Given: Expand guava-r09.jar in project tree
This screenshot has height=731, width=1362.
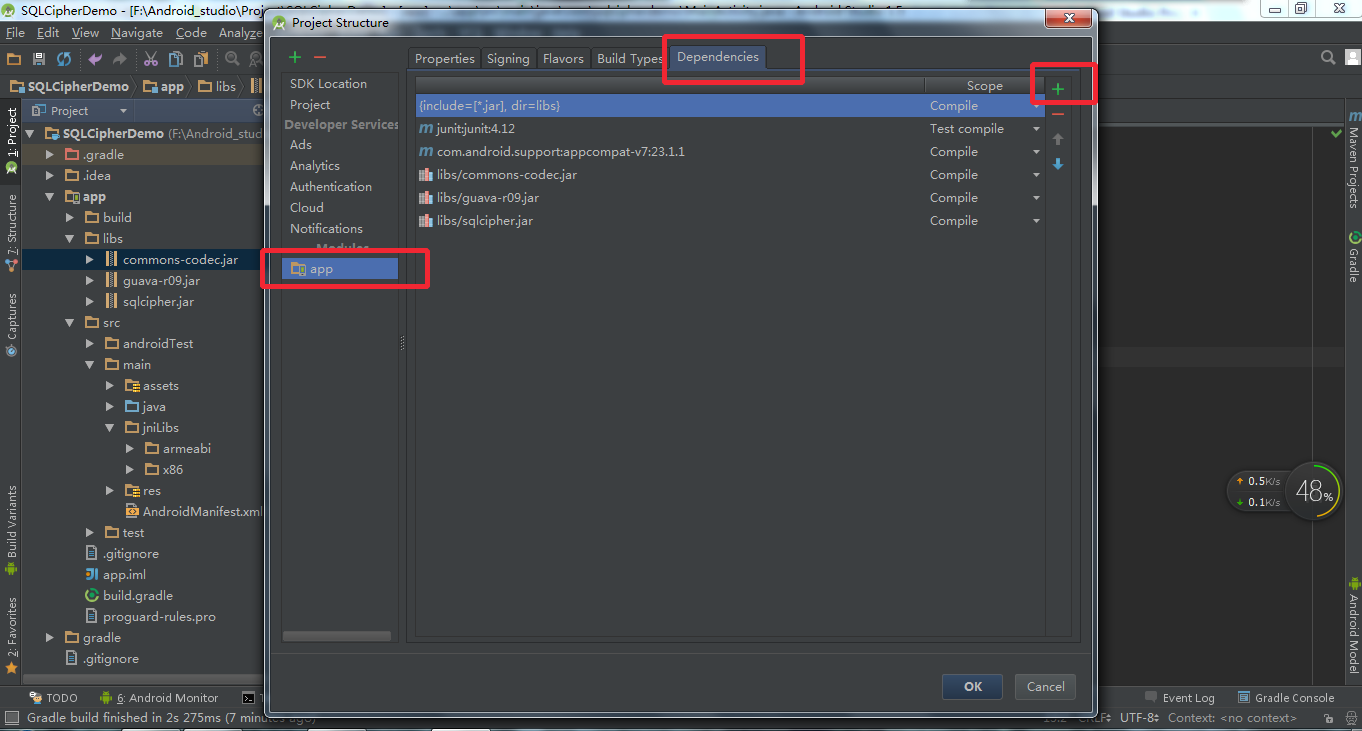Looking at the screenshot, I should [x=90, y=281].
